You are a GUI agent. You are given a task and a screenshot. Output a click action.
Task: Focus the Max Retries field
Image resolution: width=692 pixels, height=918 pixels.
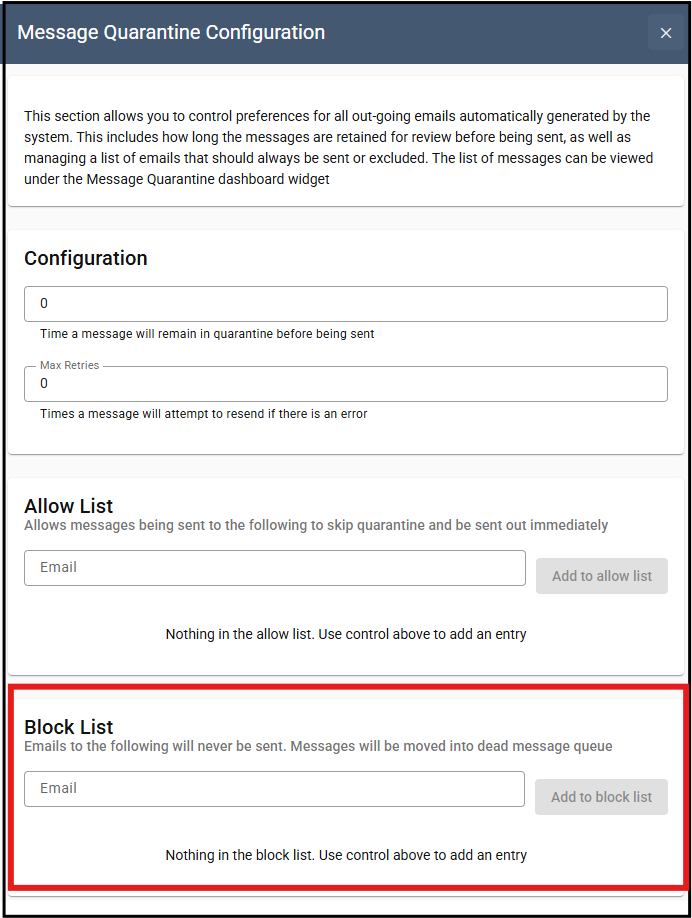click(x=345, y=384)
